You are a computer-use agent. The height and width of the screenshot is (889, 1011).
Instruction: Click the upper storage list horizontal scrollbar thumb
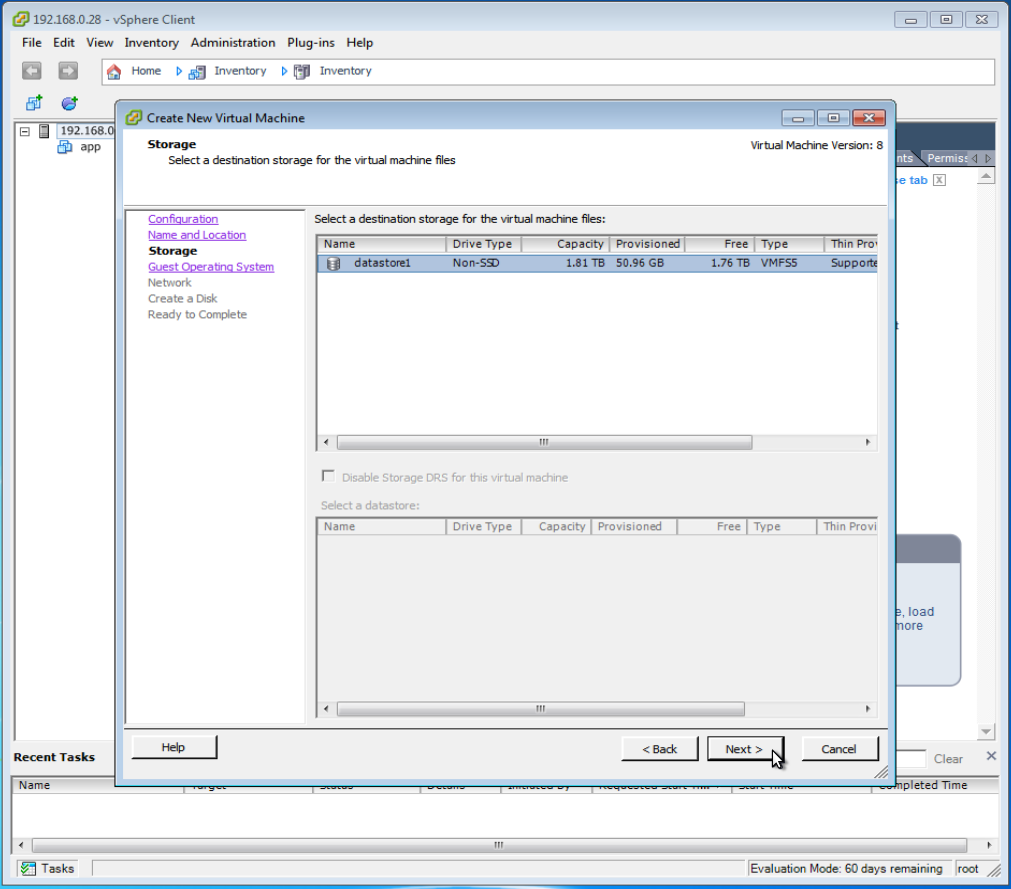coord(544,442)
